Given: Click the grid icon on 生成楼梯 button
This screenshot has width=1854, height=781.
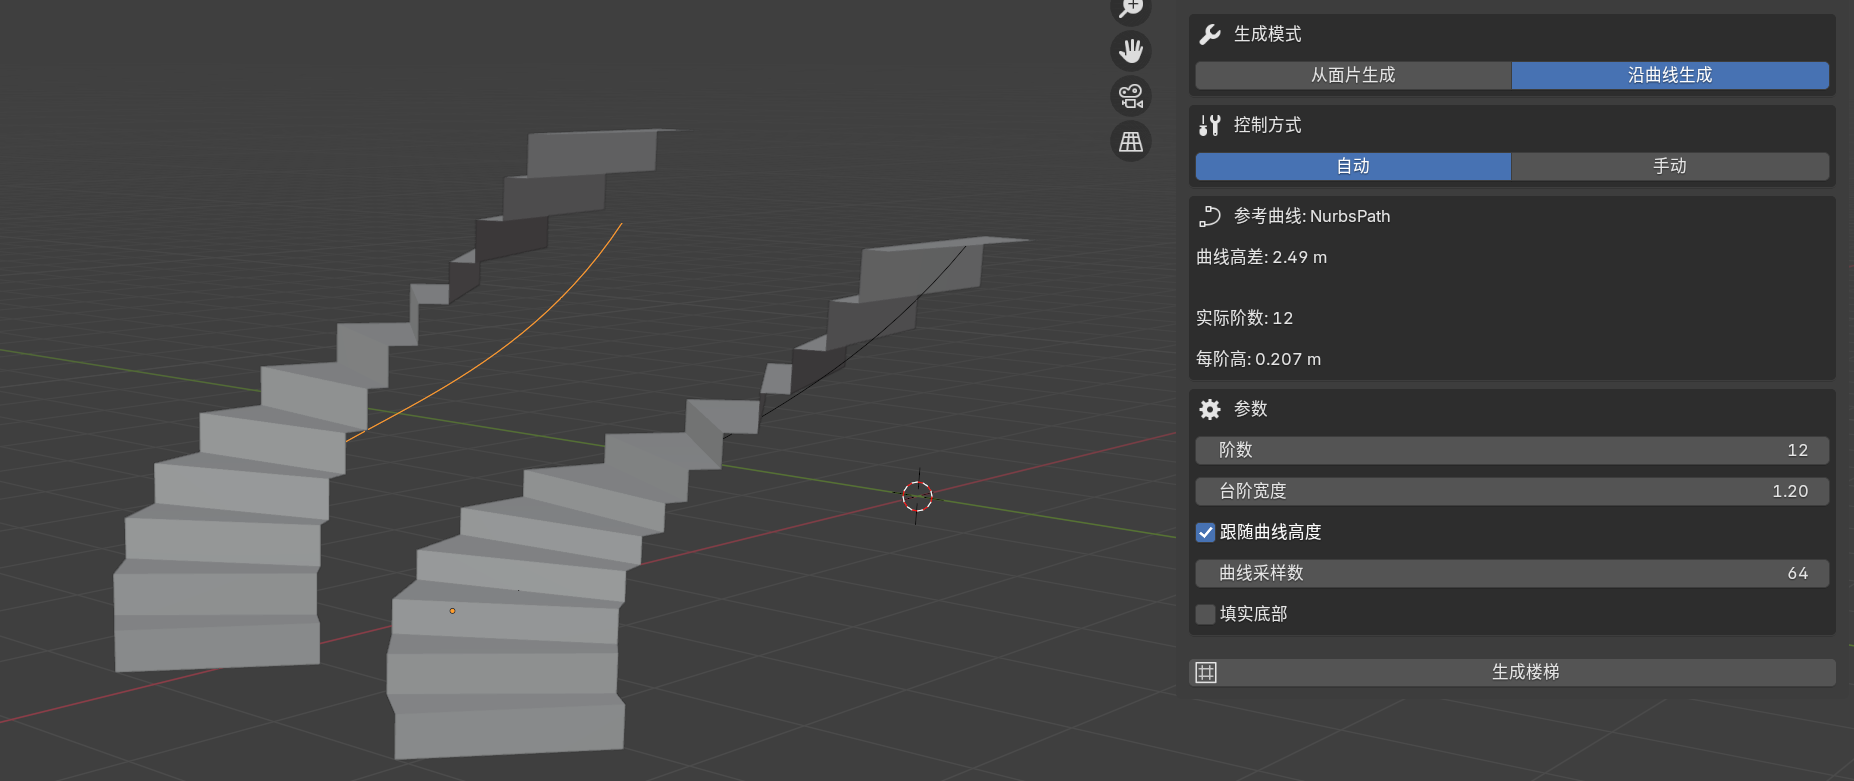Looking at the screenshot, I should 1206,672.
